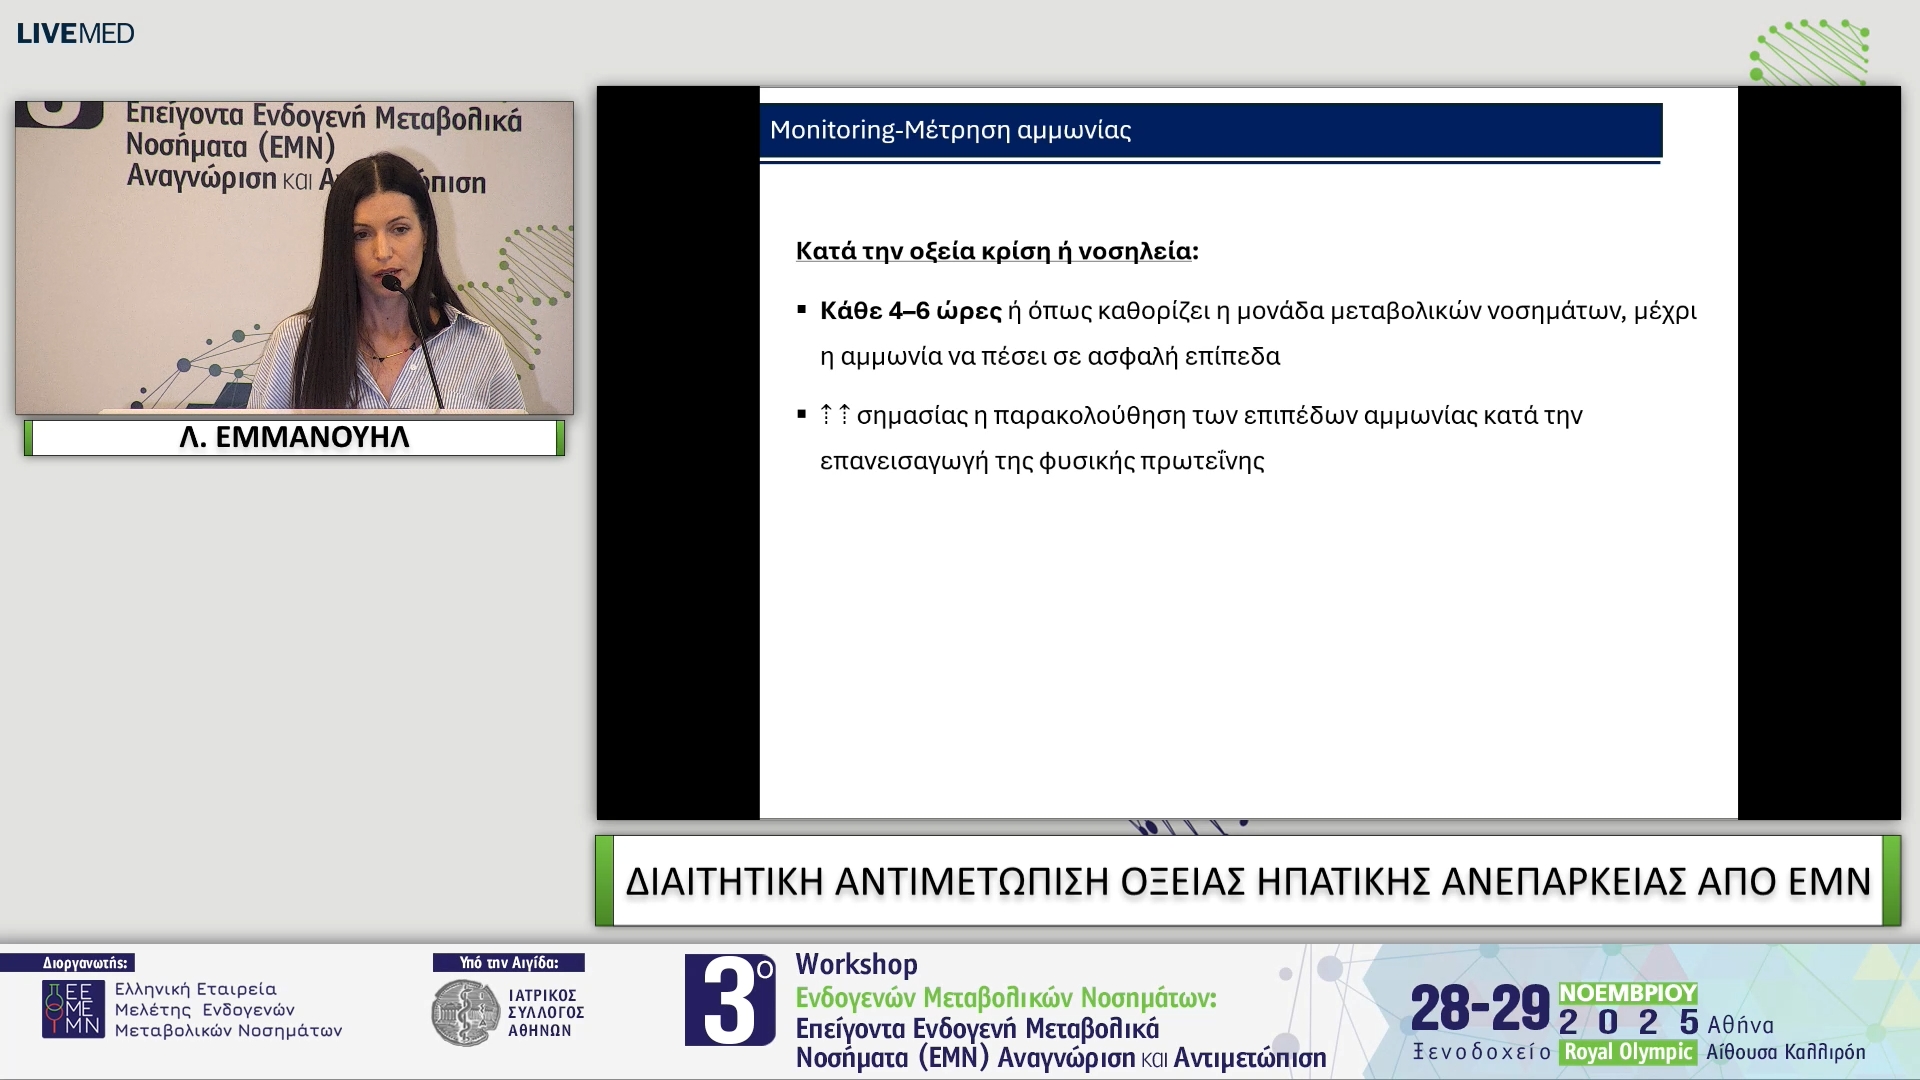Click the Workshop title text in footer

(856, 964)
